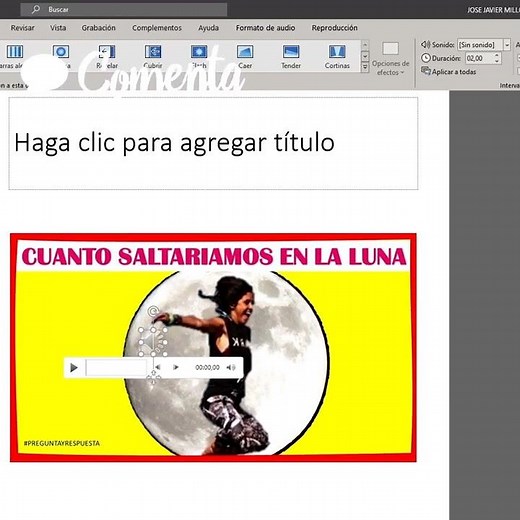Image resolution: width=520 pixels, height=520 pixels.
Task: Play the audio clip on slide
Action: [x=74, y=368]
